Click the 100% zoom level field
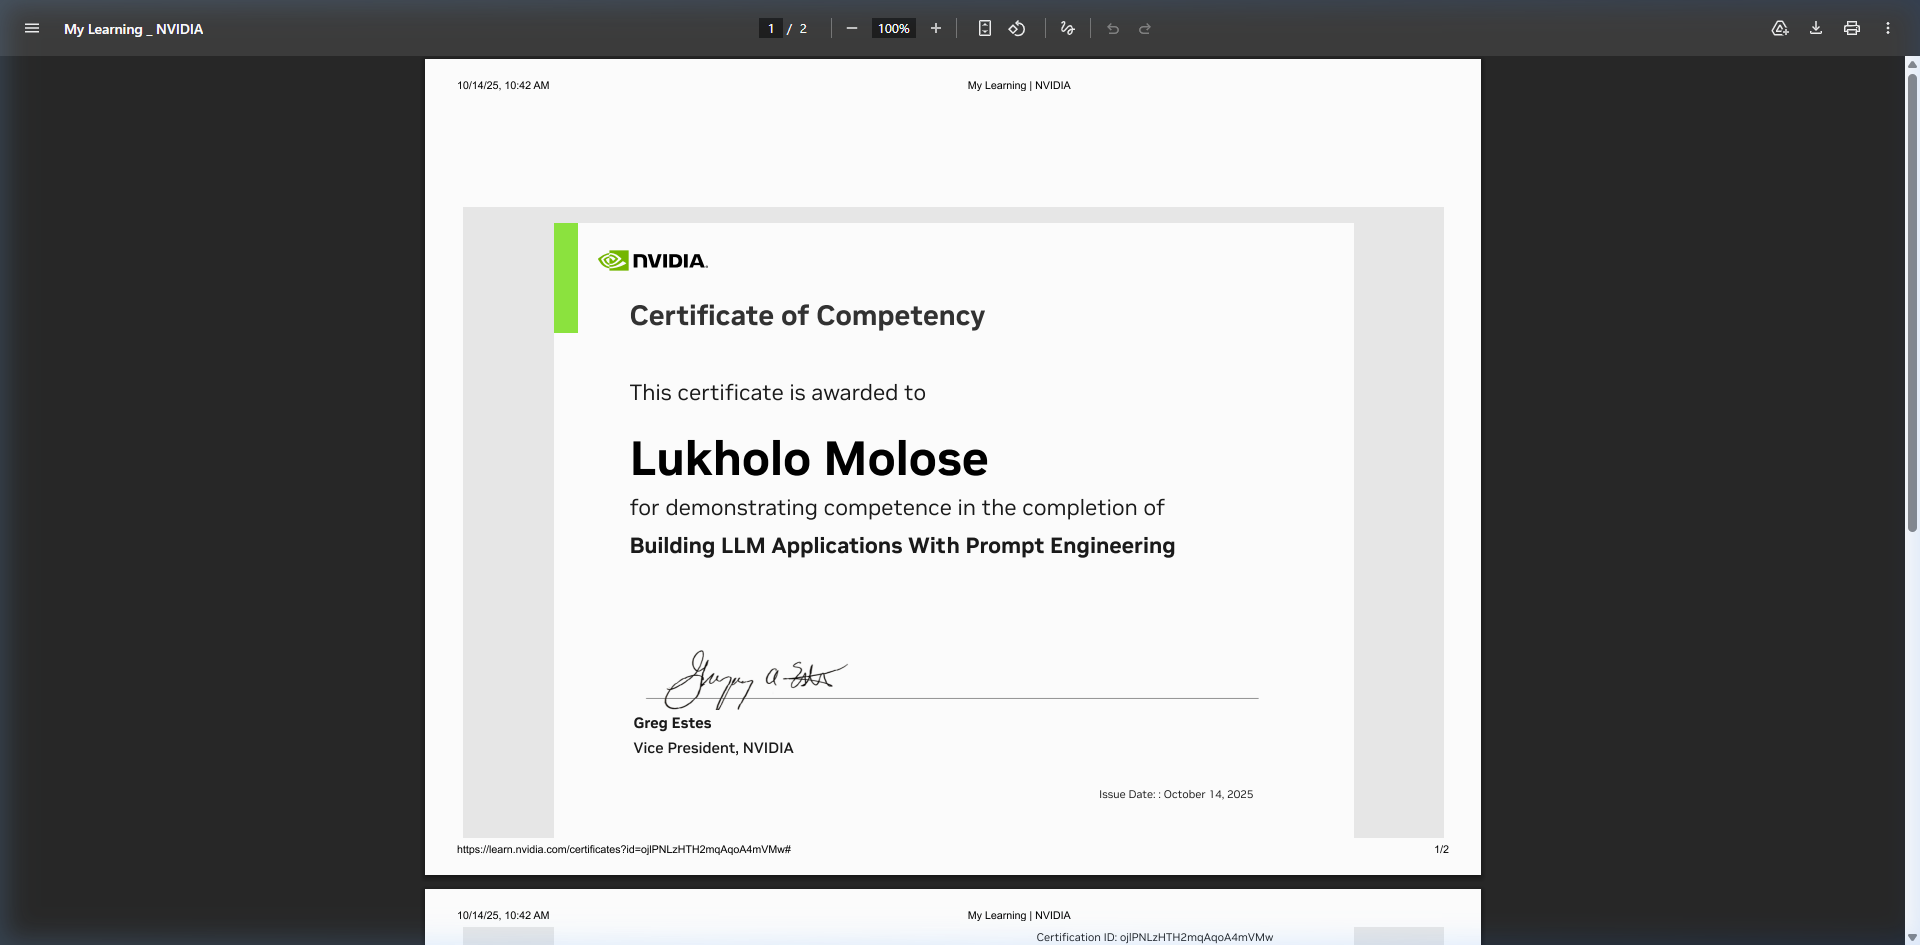Image resolution: width=1920 pixels, height=945 pixels. 893,29
